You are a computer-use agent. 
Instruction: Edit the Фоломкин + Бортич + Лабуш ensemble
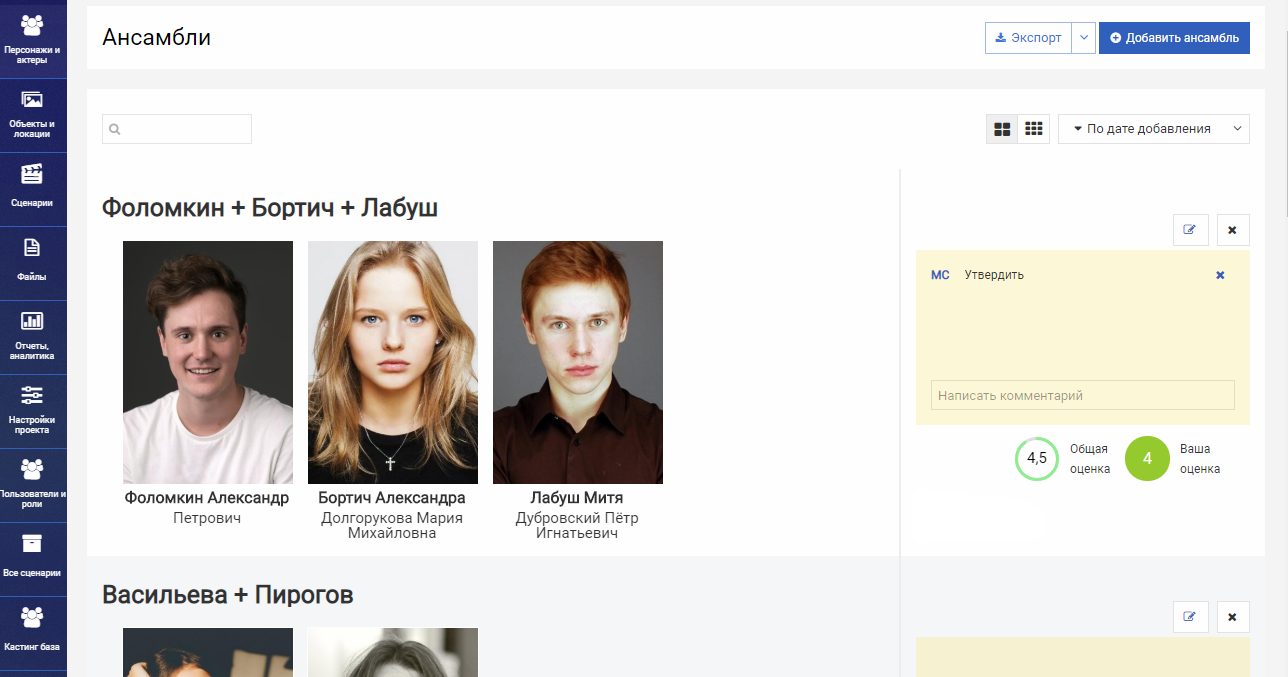[x=1190, y=229]
